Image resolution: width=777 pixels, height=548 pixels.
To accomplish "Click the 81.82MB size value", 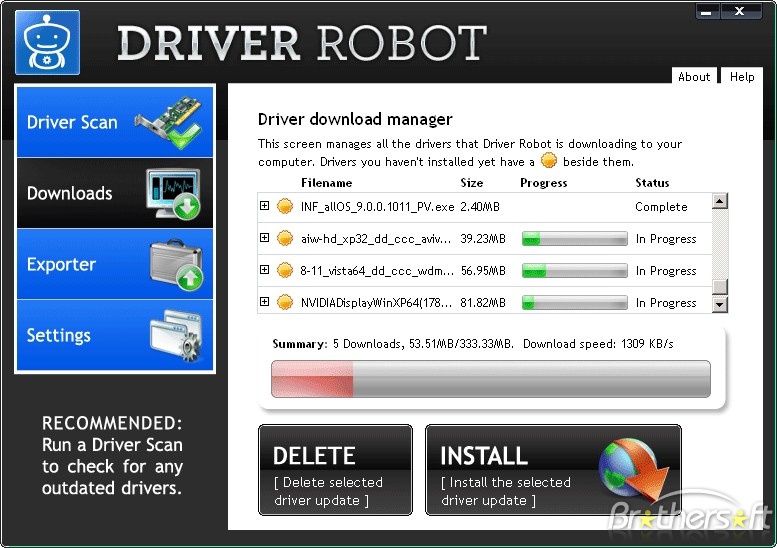I will (x=483, y=303).
